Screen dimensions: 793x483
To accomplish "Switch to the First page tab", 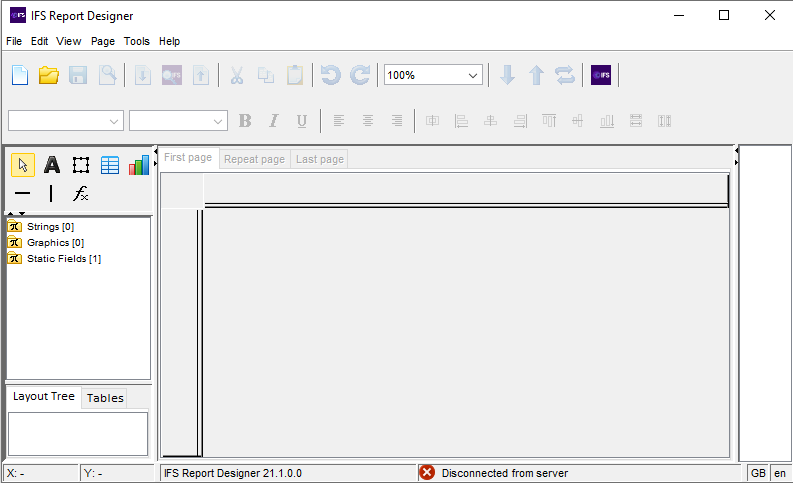I will pyautogui.click(x=188, y=158).
